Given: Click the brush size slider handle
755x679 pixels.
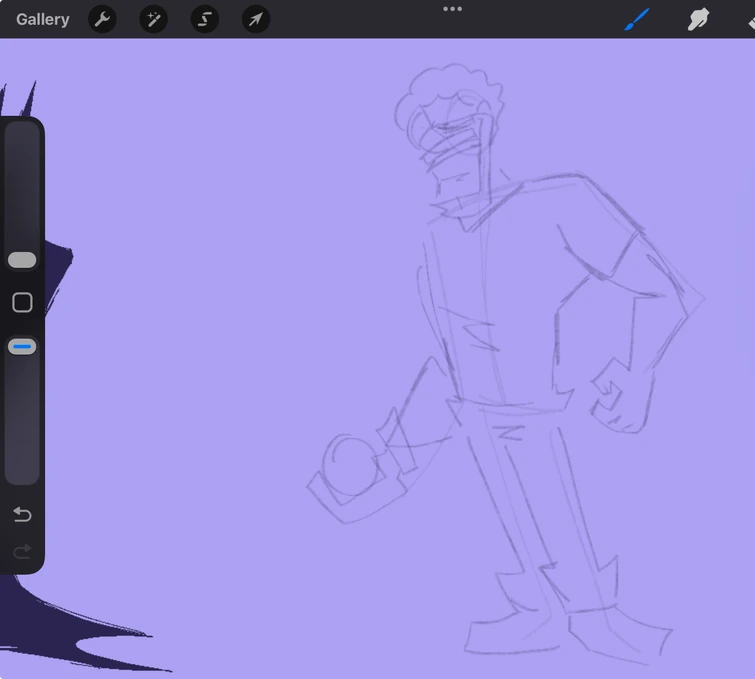Looking at the screenshot, I should tap(22, 260).
